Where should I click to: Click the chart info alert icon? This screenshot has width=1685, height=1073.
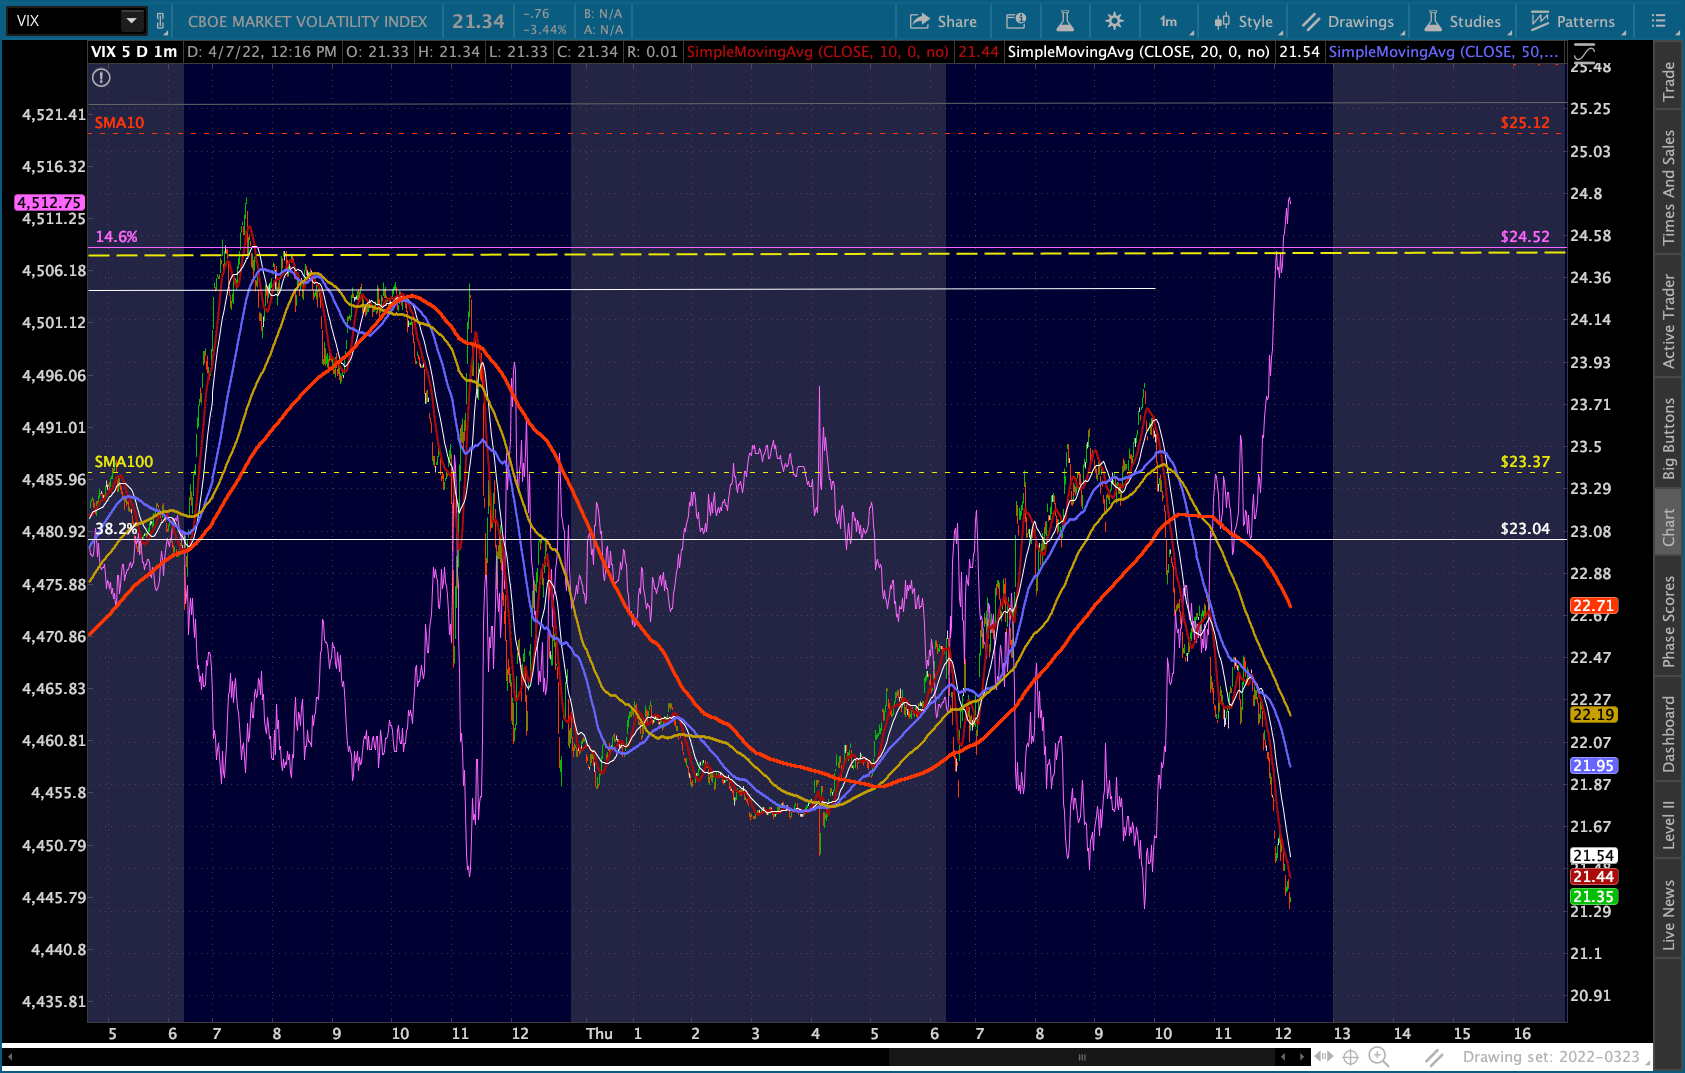[x=101, y=78]
